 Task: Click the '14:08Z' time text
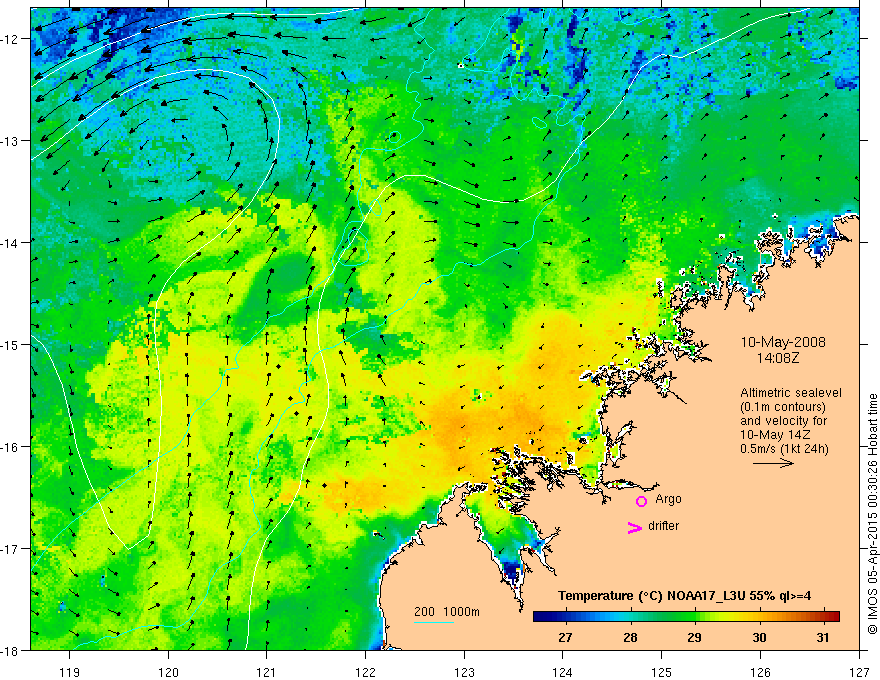[777, 357]
